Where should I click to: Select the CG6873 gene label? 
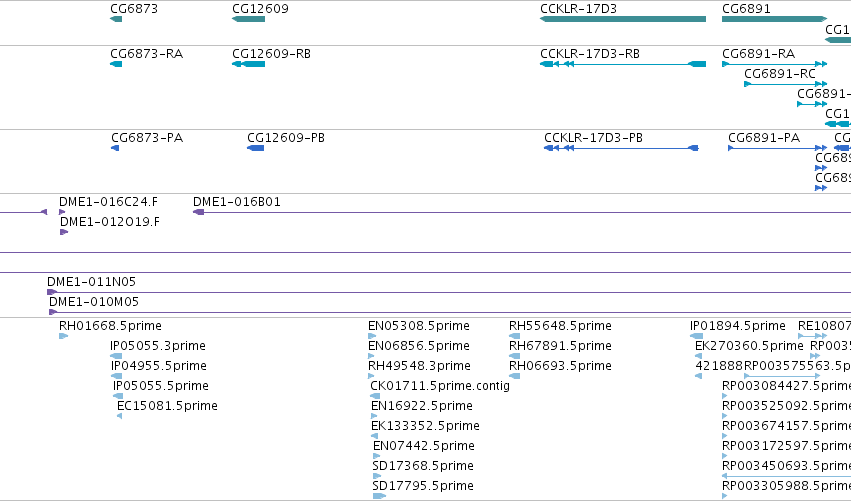[134, 9]
